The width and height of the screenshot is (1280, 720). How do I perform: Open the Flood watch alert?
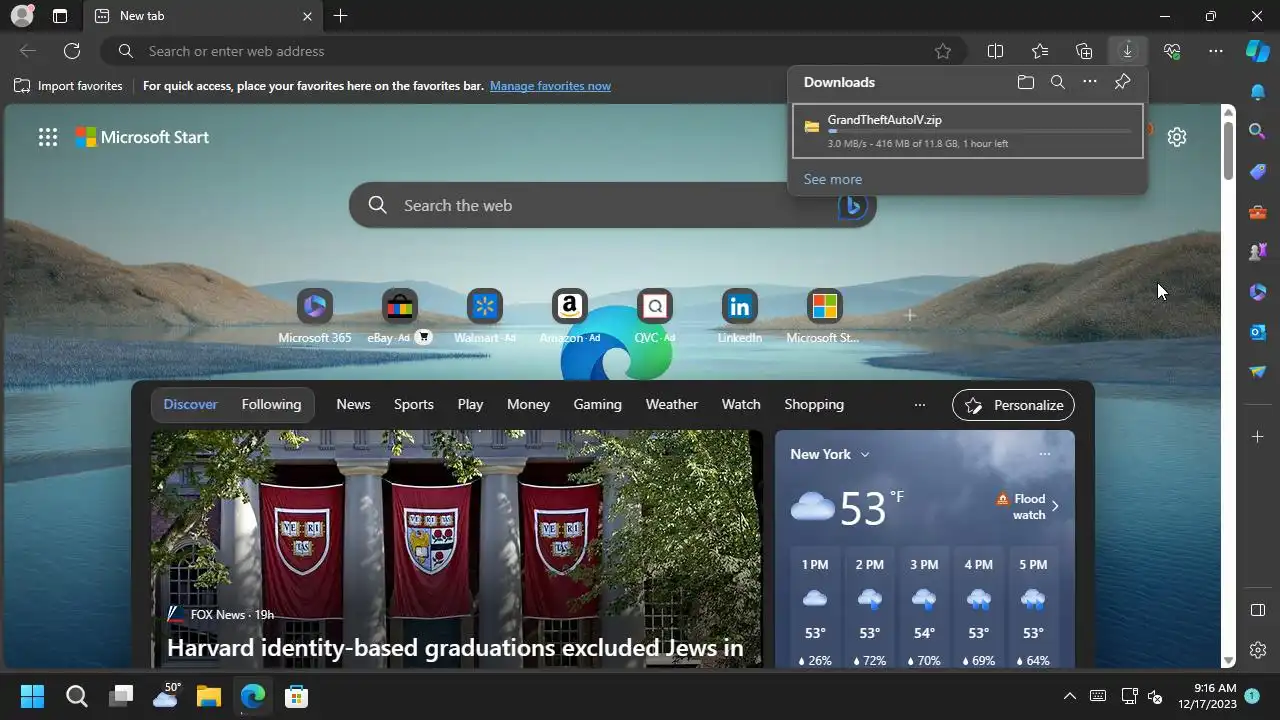click(x=1027, y=506)
